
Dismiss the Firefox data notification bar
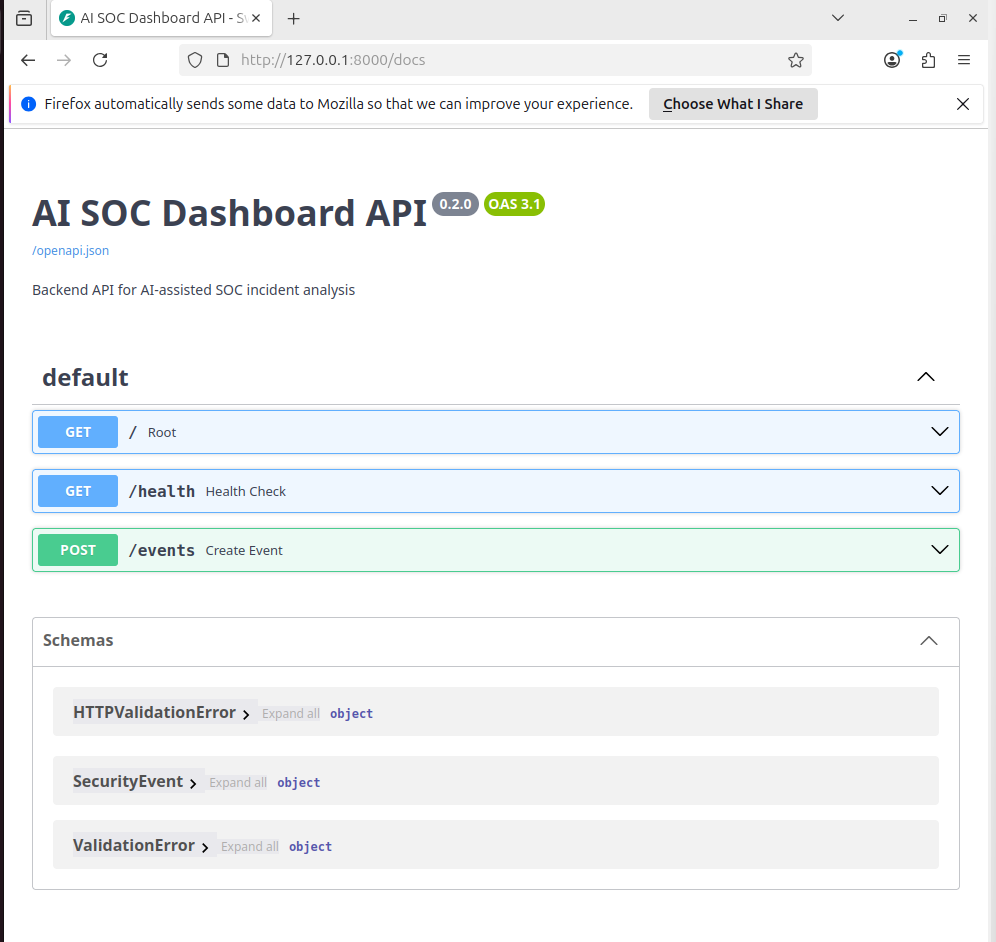click(962, 104)
